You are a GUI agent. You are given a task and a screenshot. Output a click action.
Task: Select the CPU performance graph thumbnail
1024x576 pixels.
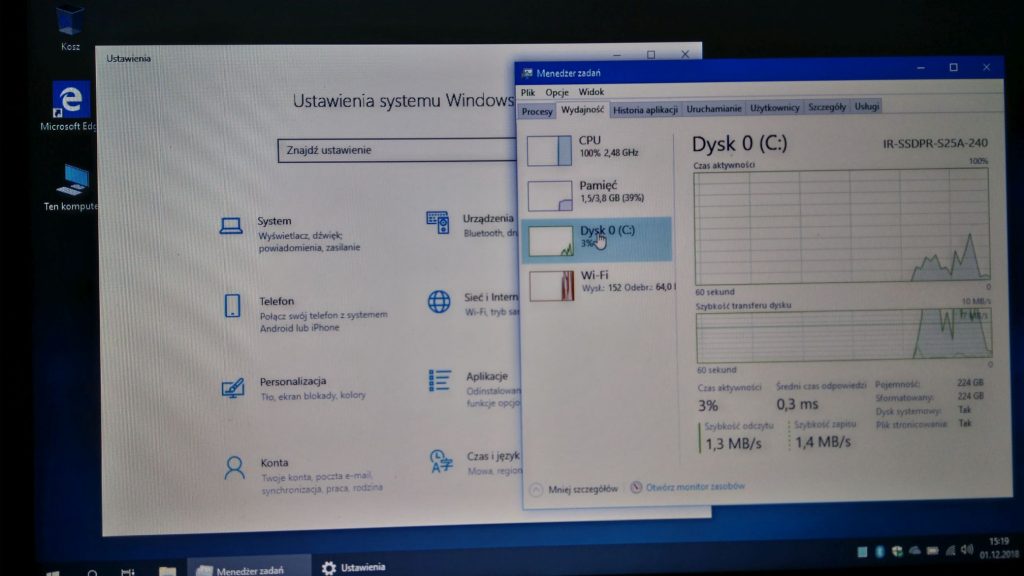click(549, 150)
